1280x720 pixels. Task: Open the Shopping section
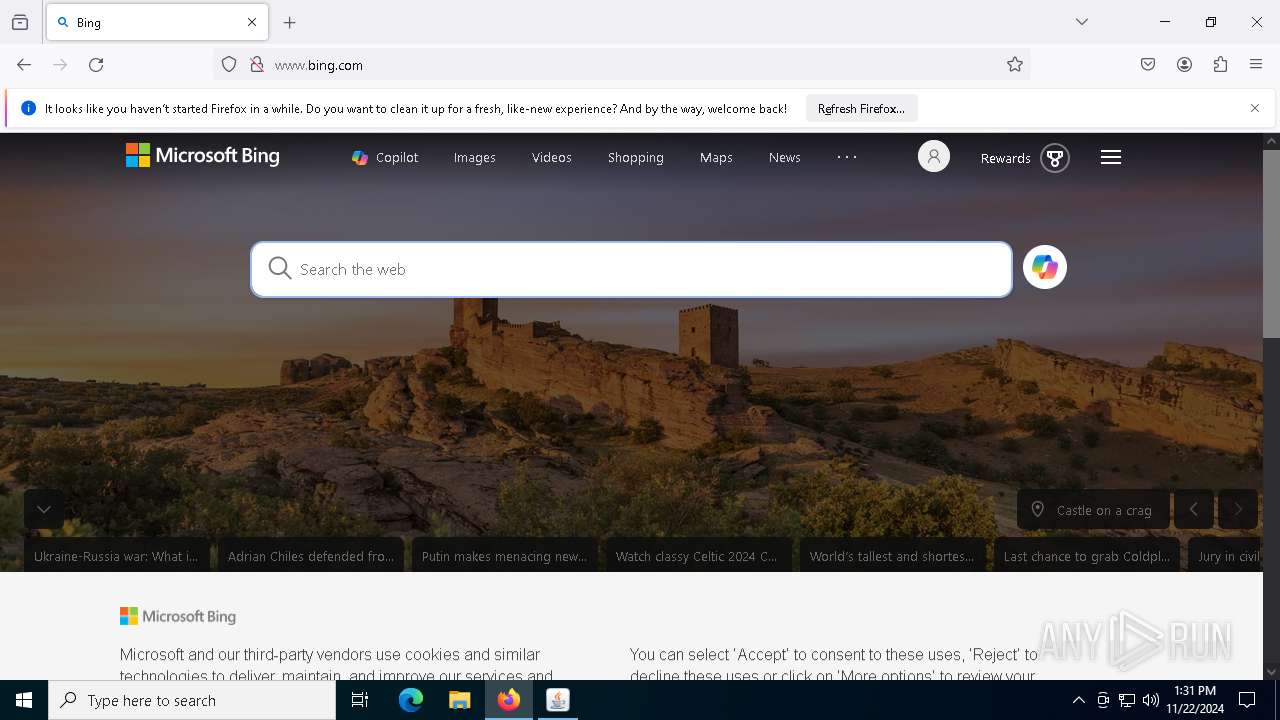[635, 158]
